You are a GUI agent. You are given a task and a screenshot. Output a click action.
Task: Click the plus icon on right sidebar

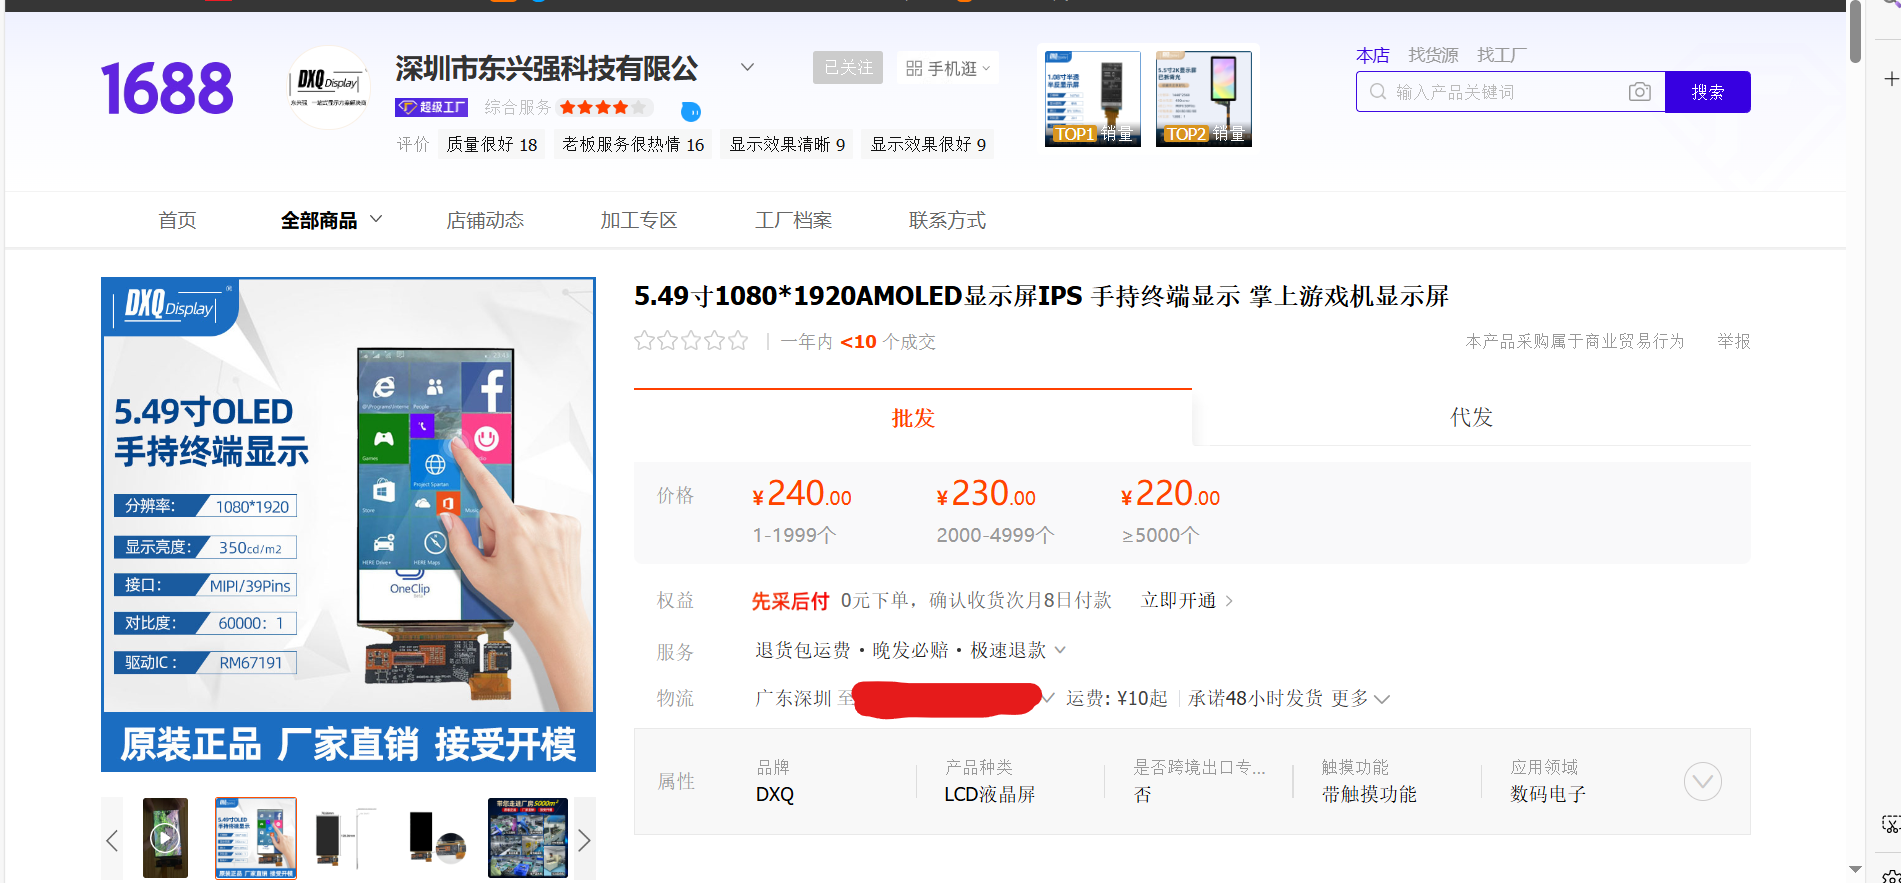click(1890, 79)
